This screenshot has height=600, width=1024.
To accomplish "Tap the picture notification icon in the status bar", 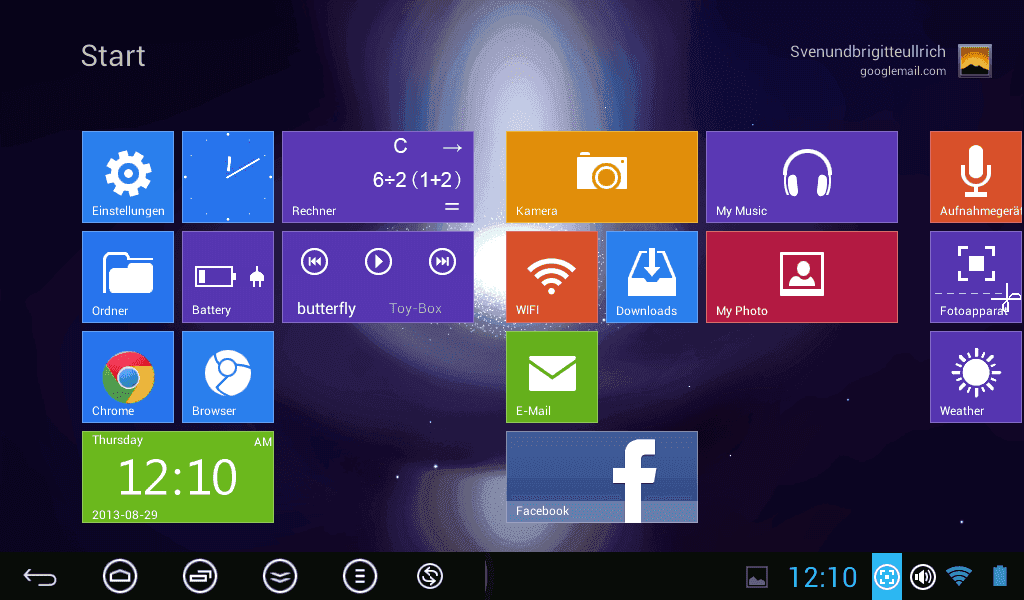I will (757, 577).
